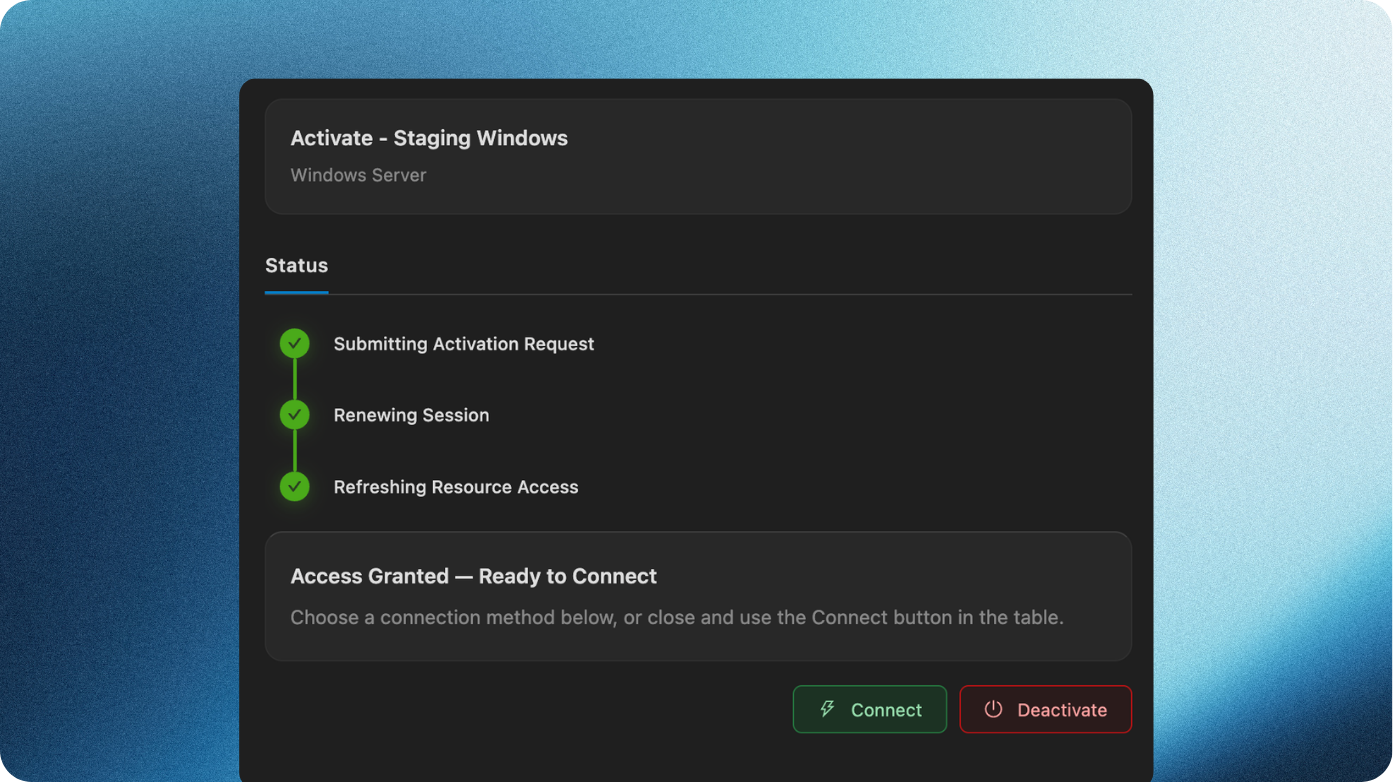This screenshot has width=1393, height=782.
Task: Click the Connect button
Action: (x=869, y=709)
